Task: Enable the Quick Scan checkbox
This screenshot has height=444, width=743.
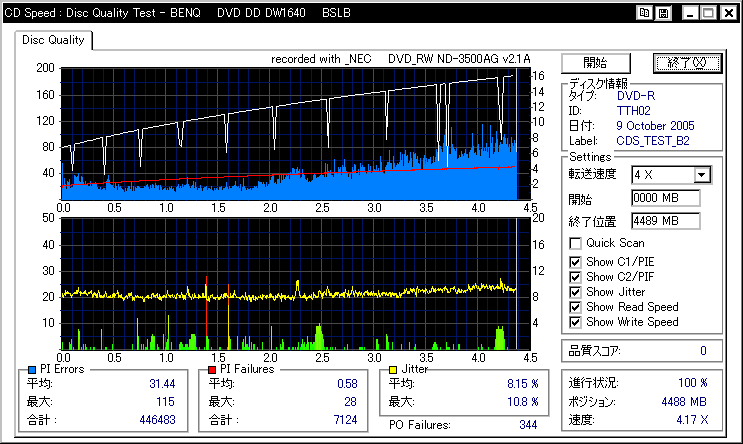Action: pyautogui.click(x=575, y=244)
